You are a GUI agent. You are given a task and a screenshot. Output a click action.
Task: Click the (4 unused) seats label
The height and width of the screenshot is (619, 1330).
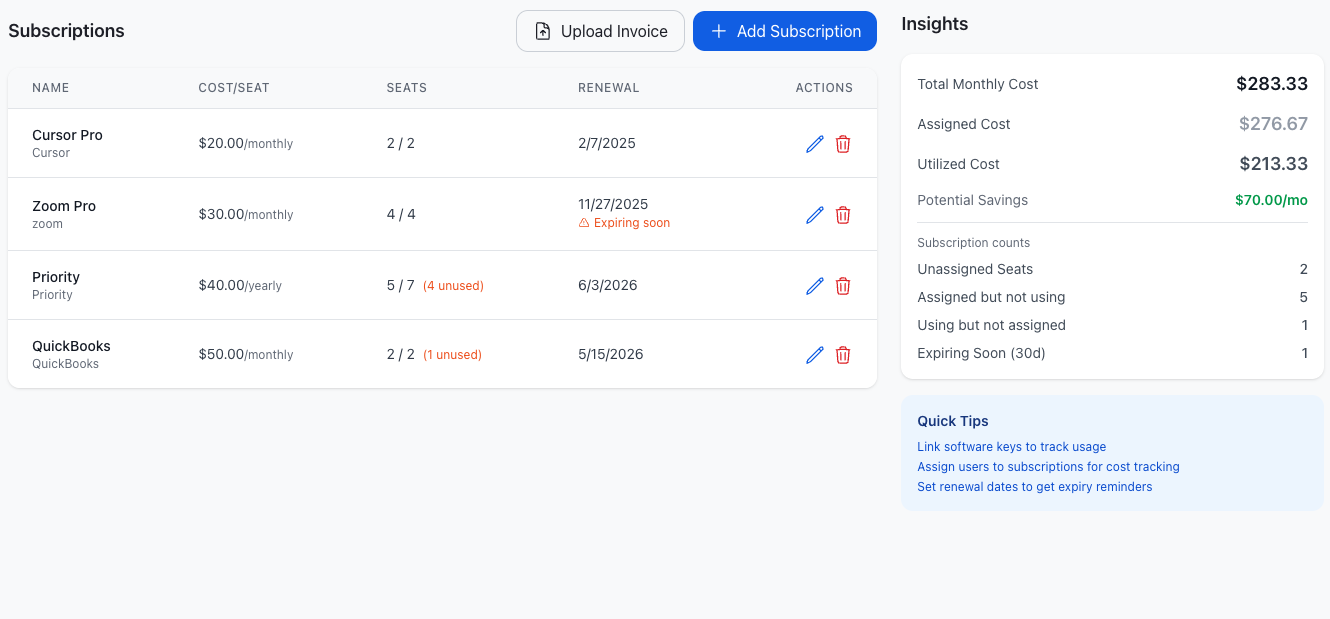pyautogui.click(x=453, y=285)
